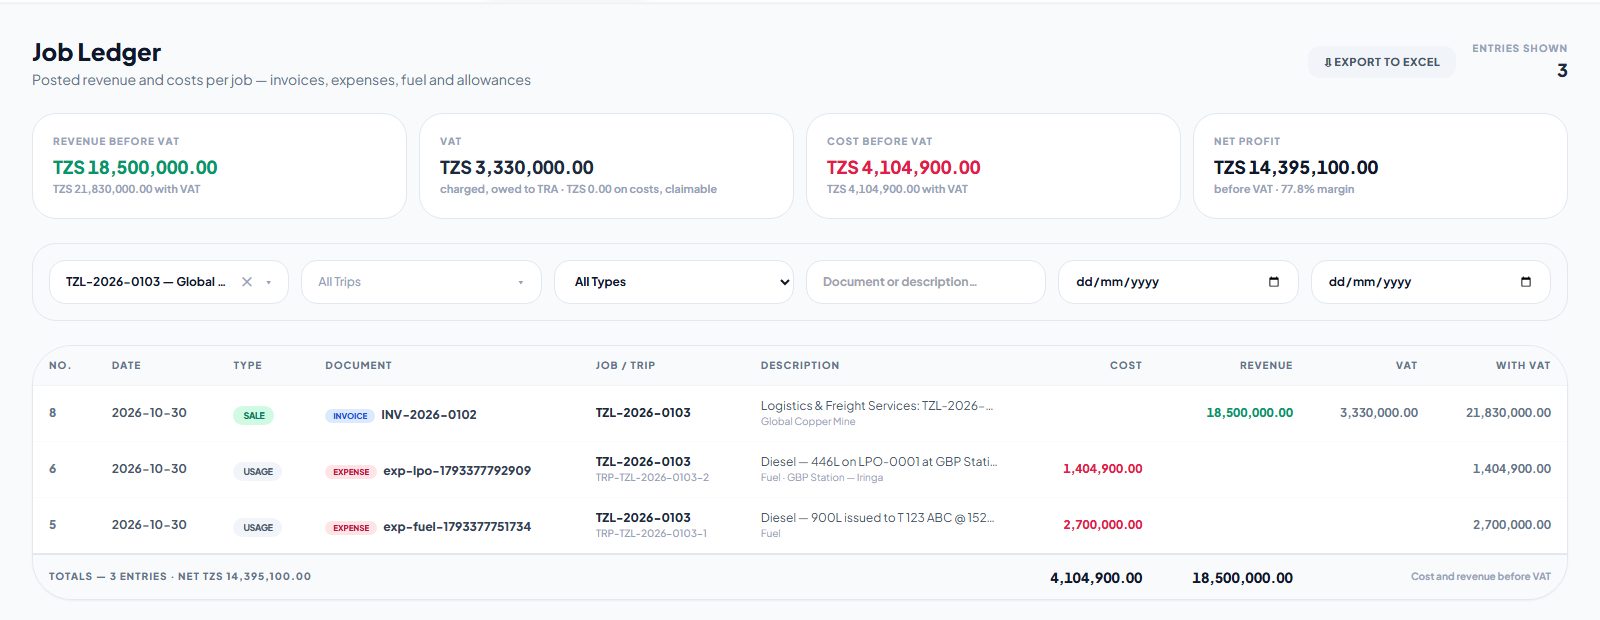Click the Export to Excel button

1382,62
